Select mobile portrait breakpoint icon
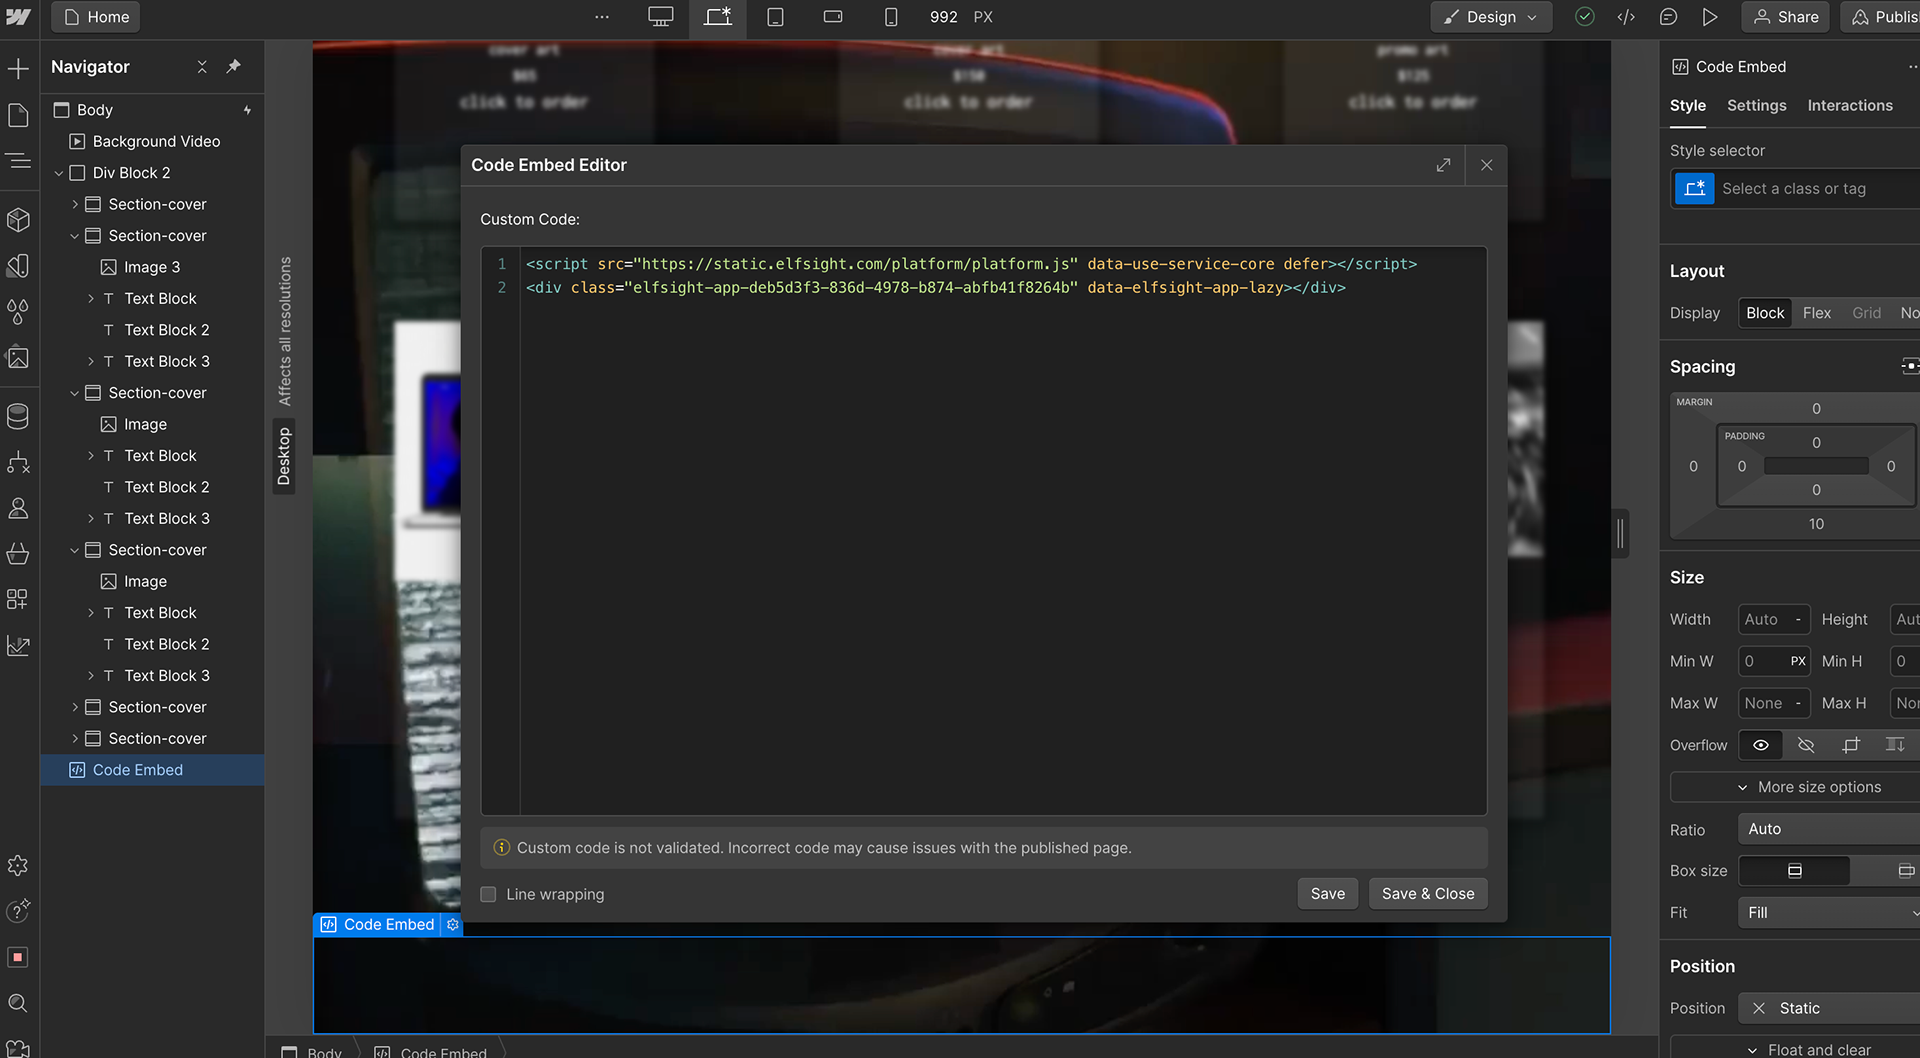The height and width of the screenshot is (1058, 1920). [891, 17]
